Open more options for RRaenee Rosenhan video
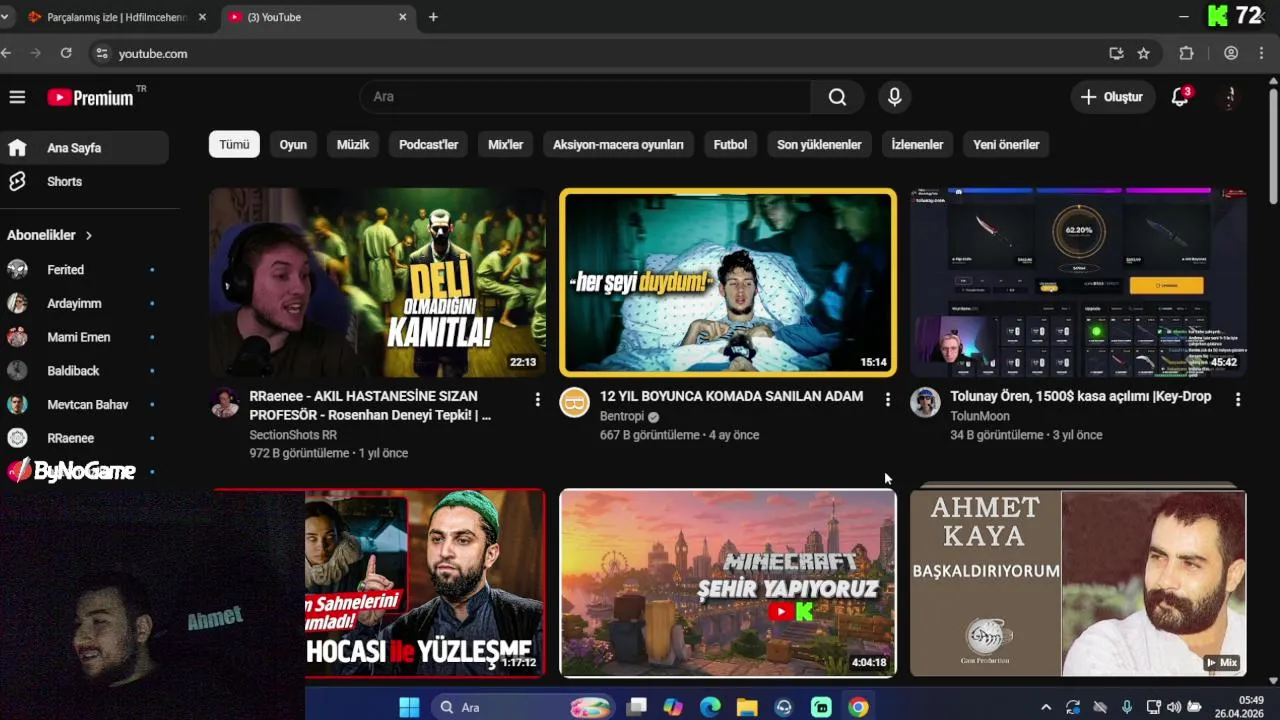 (x=537, y=400)
